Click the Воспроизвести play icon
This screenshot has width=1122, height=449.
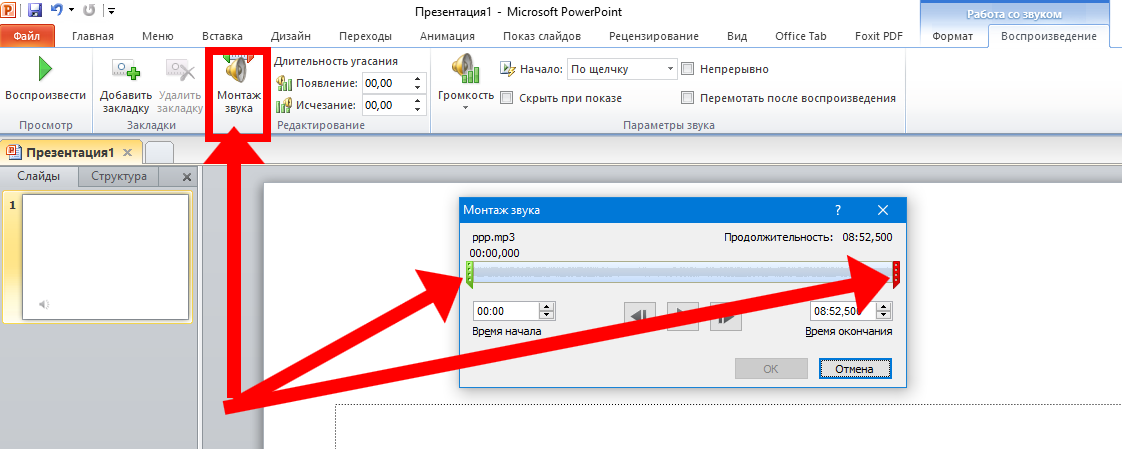(45, 69)
